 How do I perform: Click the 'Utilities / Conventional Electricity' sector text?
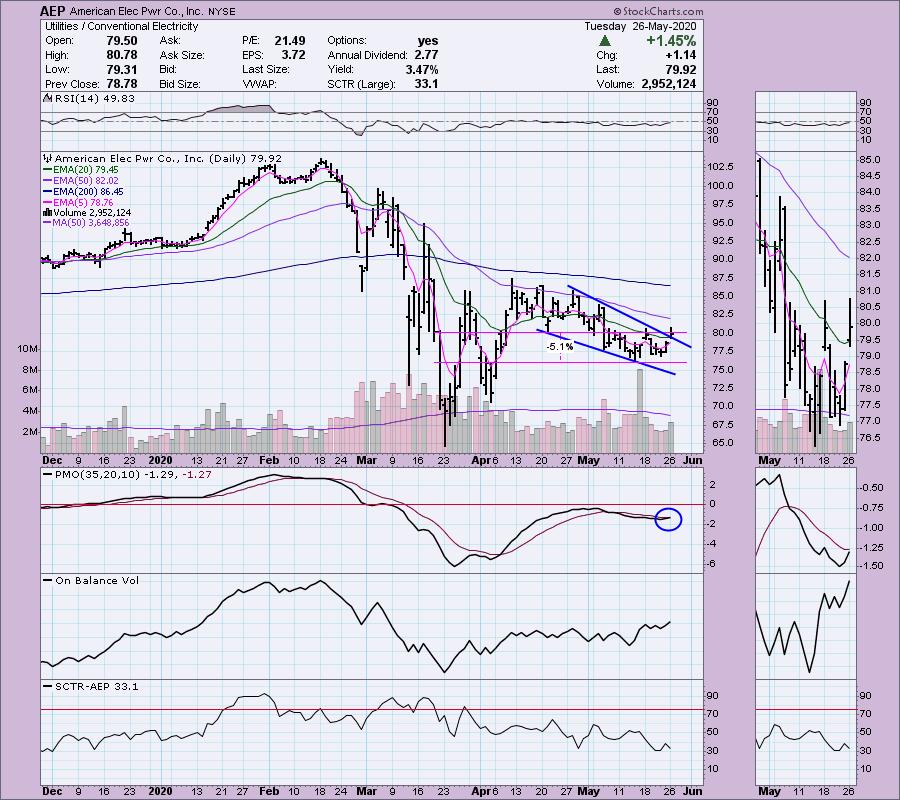point(121,26)
